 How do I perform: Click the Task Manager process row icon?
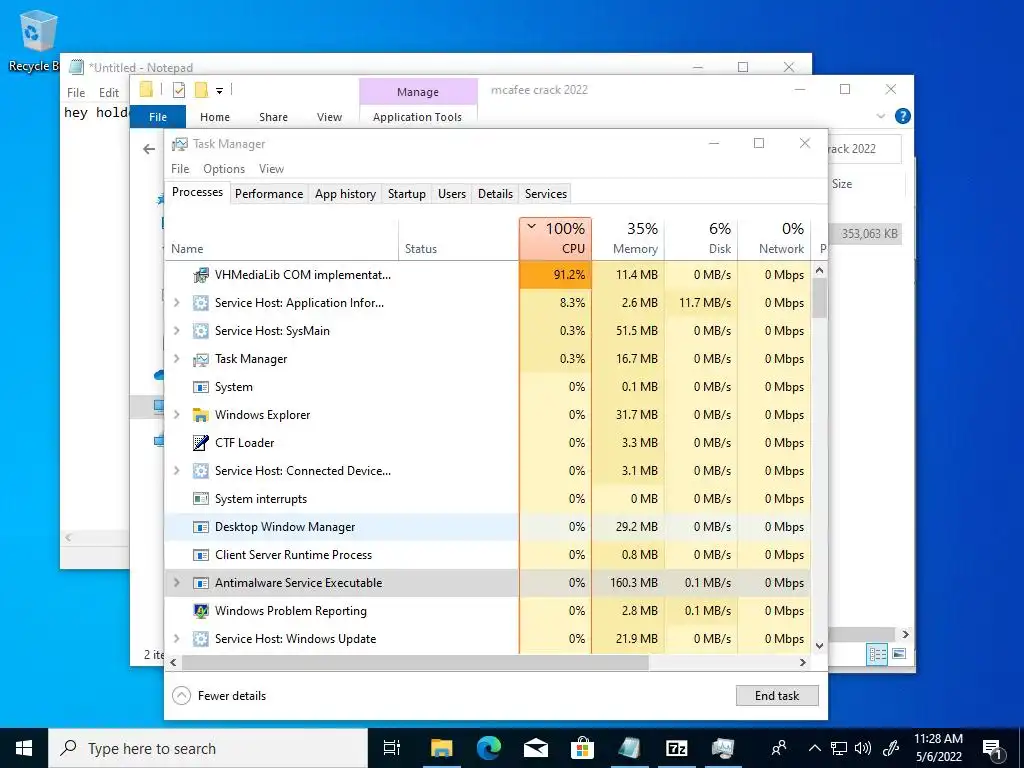200,359
